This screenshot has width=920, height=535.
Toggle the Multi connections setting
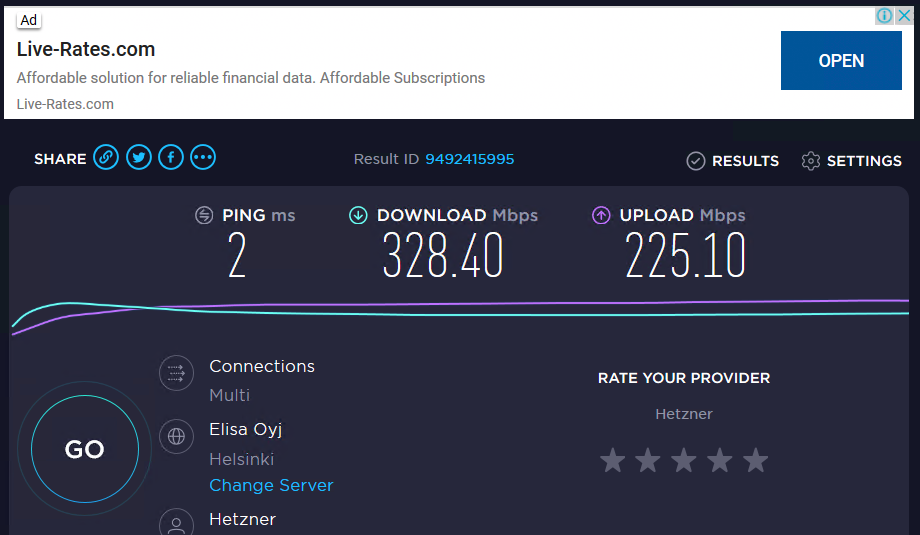[x=229, y=395]
